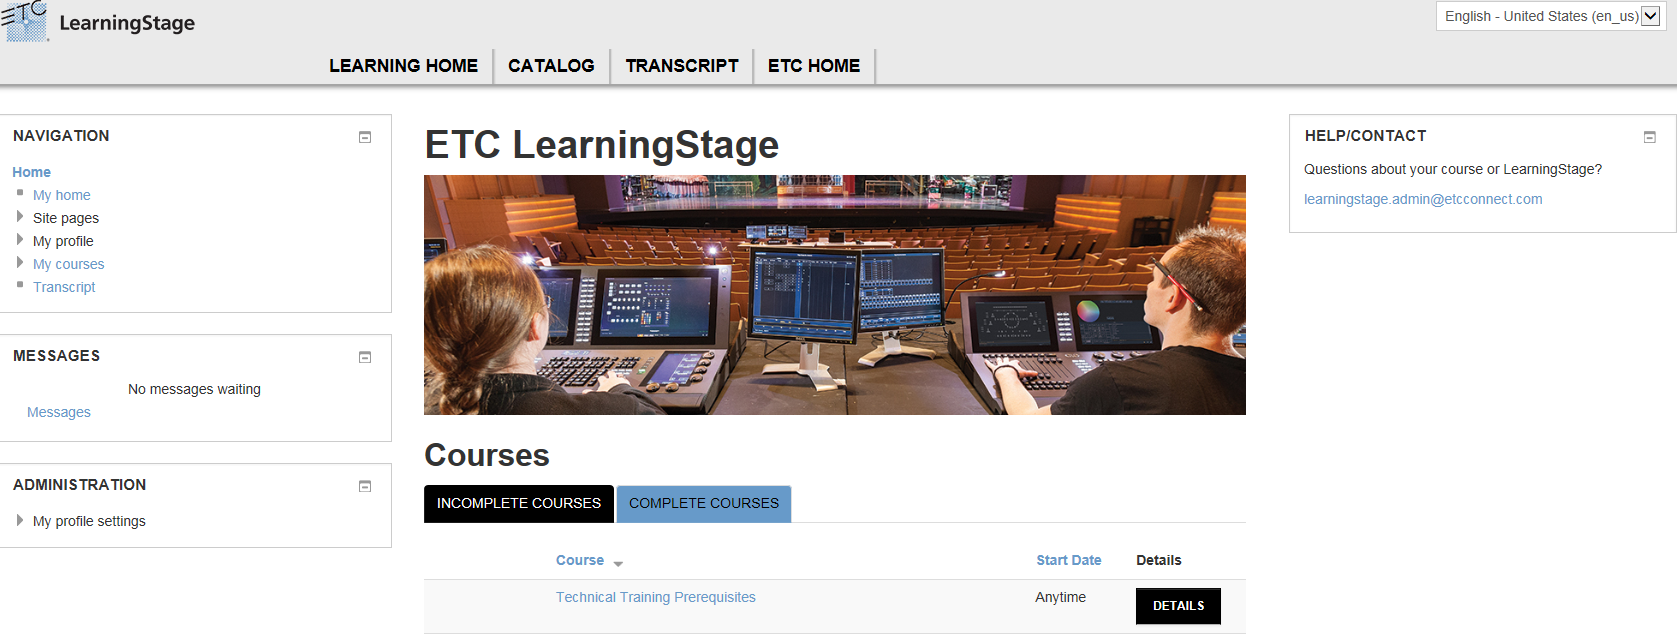This screenshot has width=1677, height=637.
Task: Switch to COMPLETE COURSES tab
Action: point(704,504)
